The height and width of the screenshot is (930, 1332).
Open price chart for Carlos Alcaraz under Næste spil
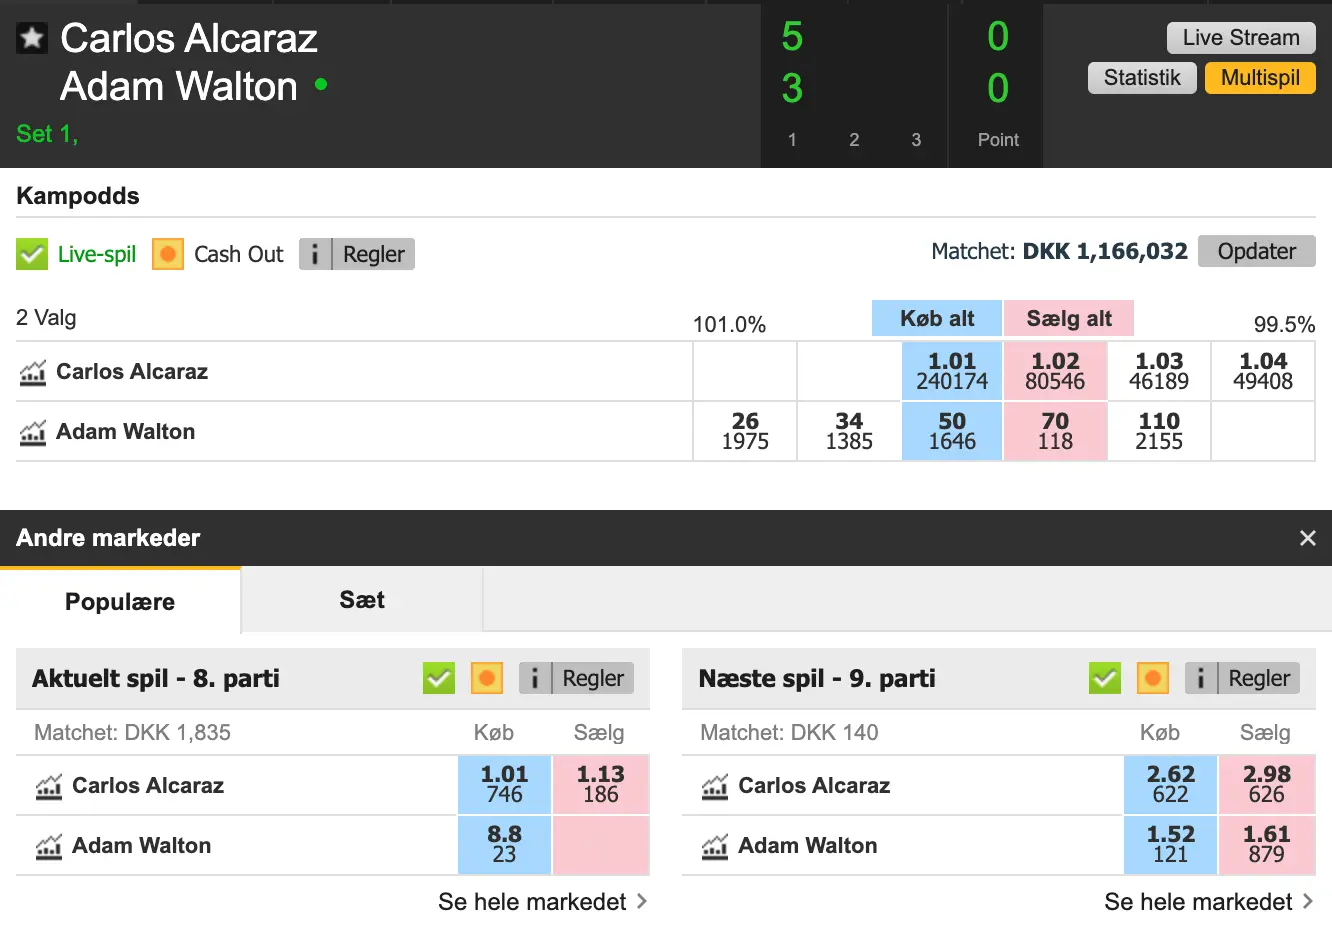(x=714, y=785)
